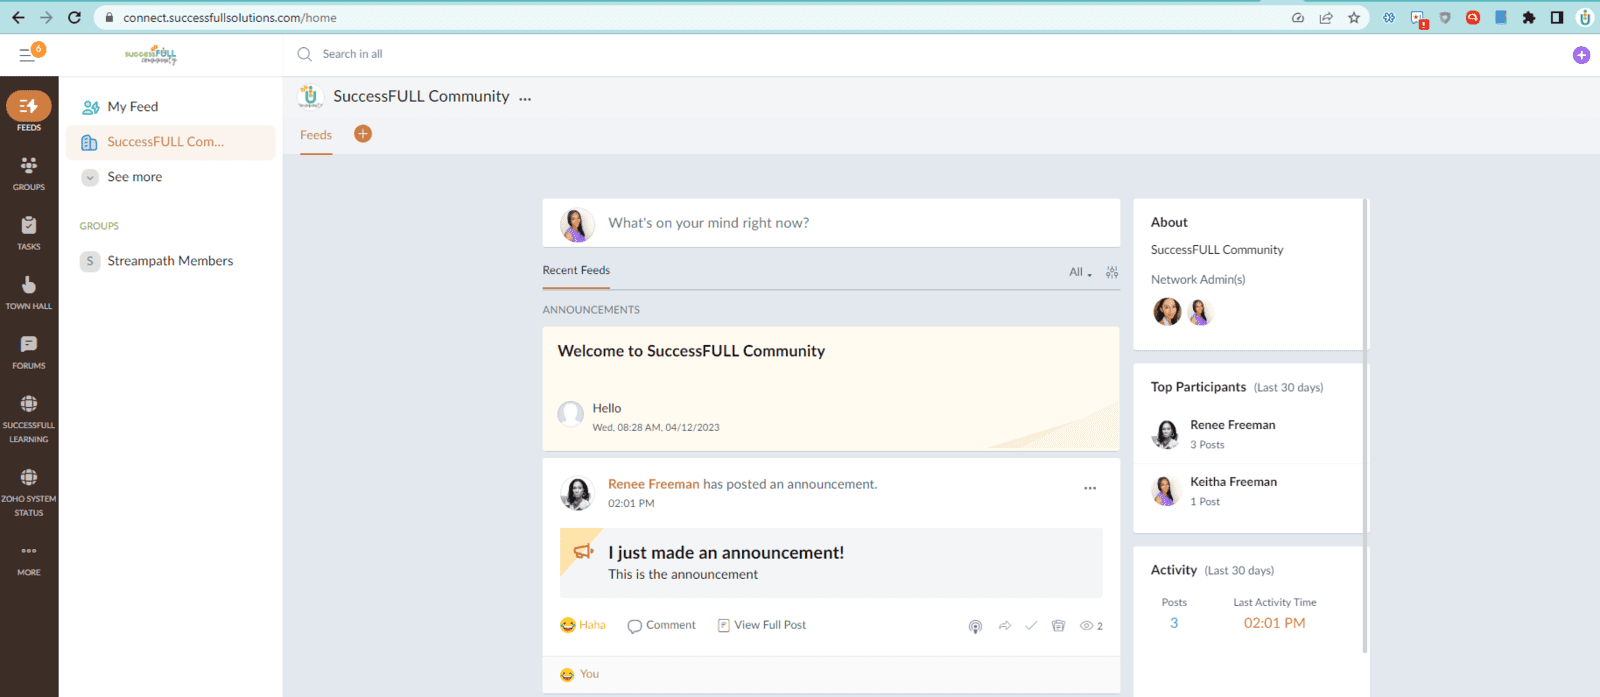Click the What's on your mind box
The image size is (1600, 697).
(831, 223)
